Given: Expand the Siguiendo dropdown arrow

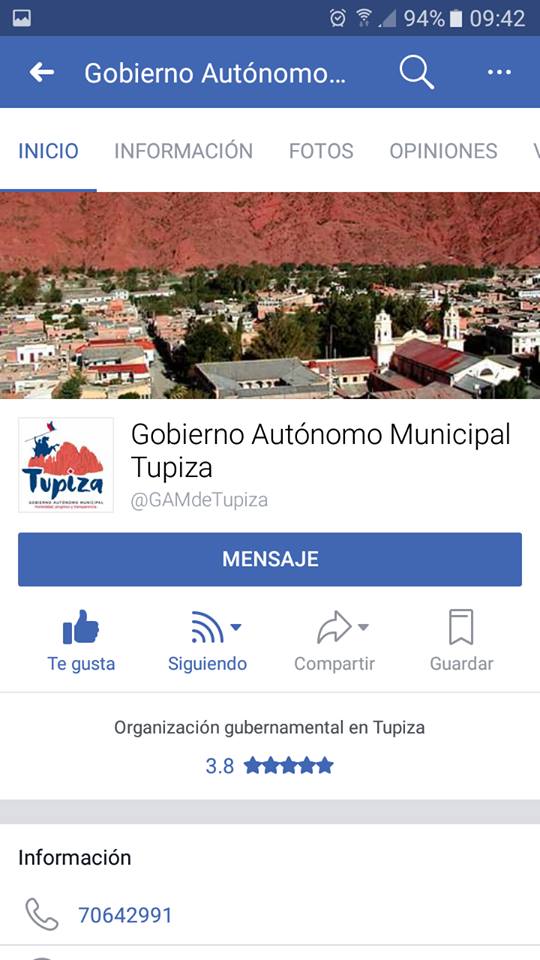Looking at the screenshot, I should 236,626.
